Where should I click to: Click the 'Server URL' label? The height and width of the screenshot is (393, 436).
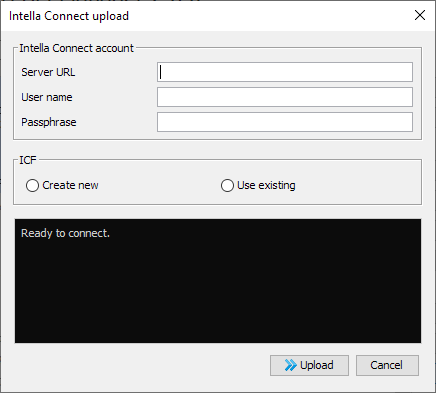48,72
